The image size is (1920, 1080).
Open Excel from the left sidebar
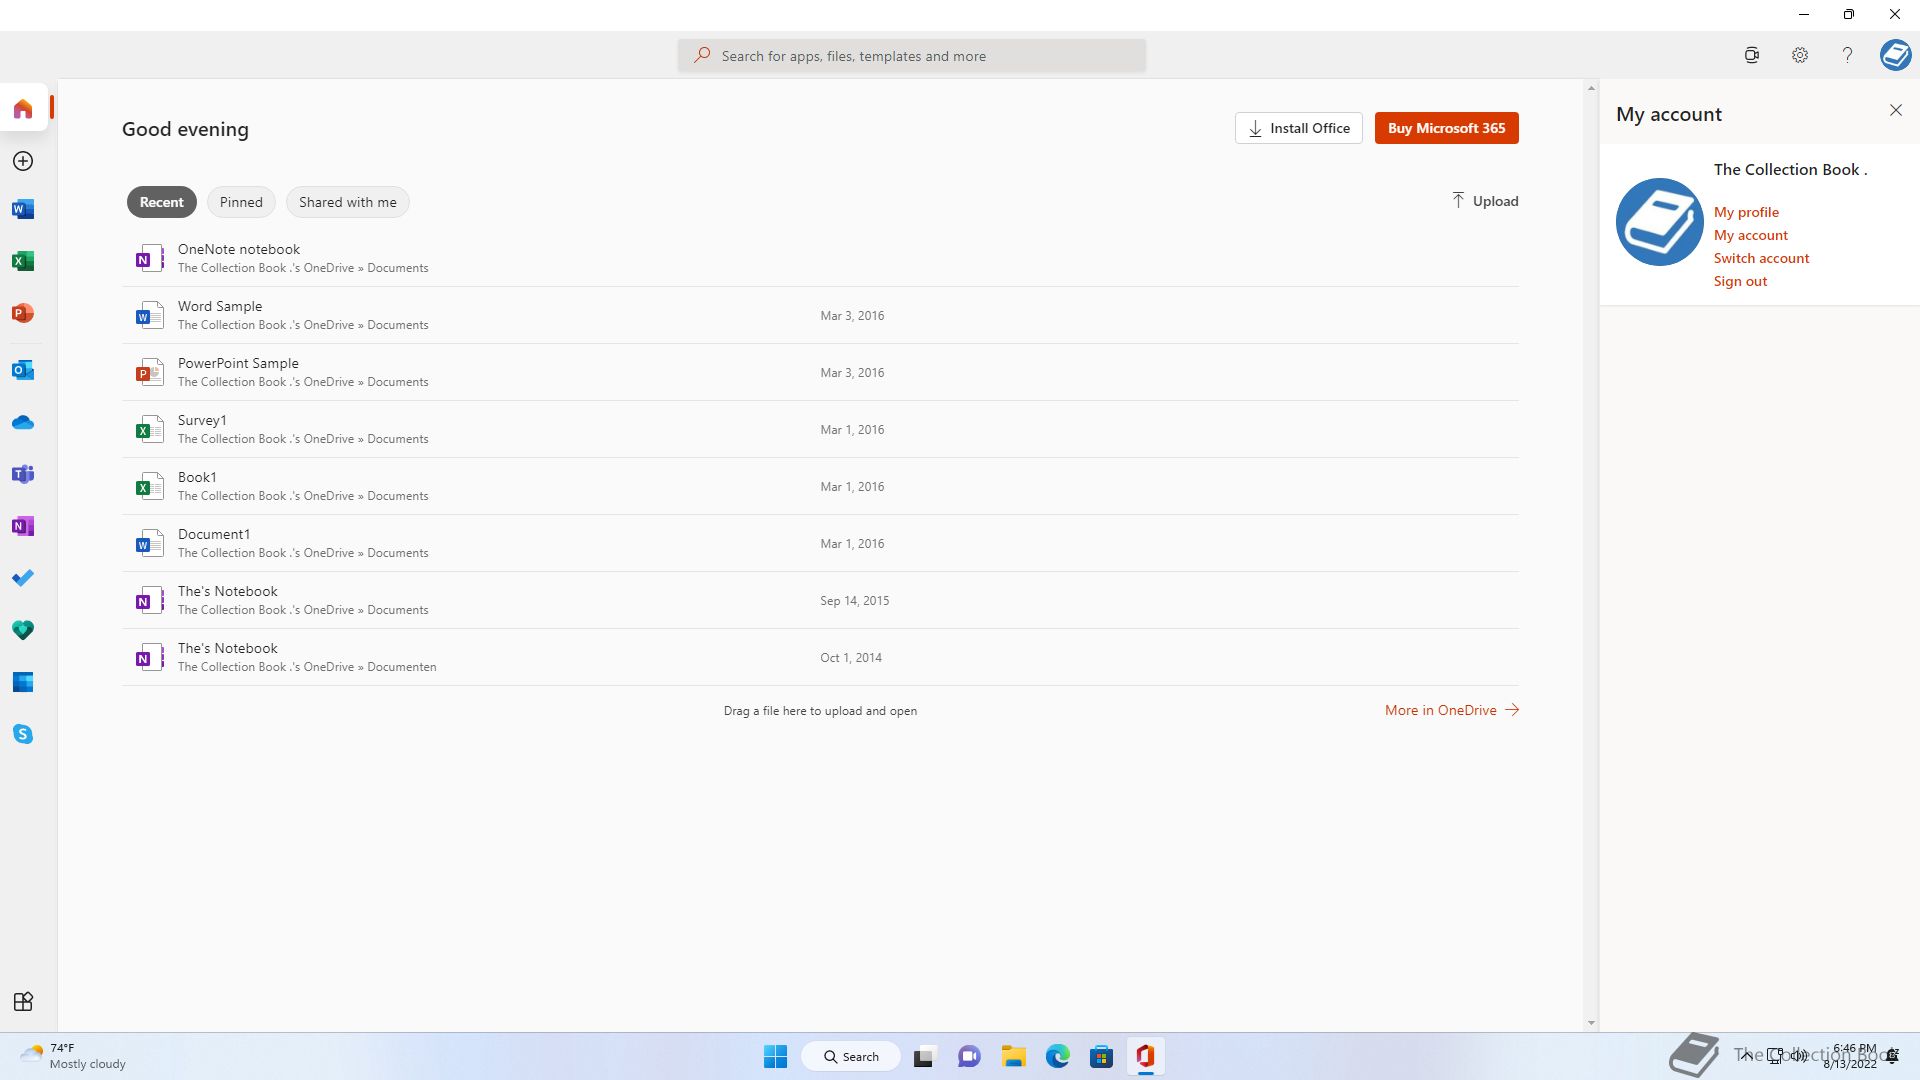coord(23,261)
